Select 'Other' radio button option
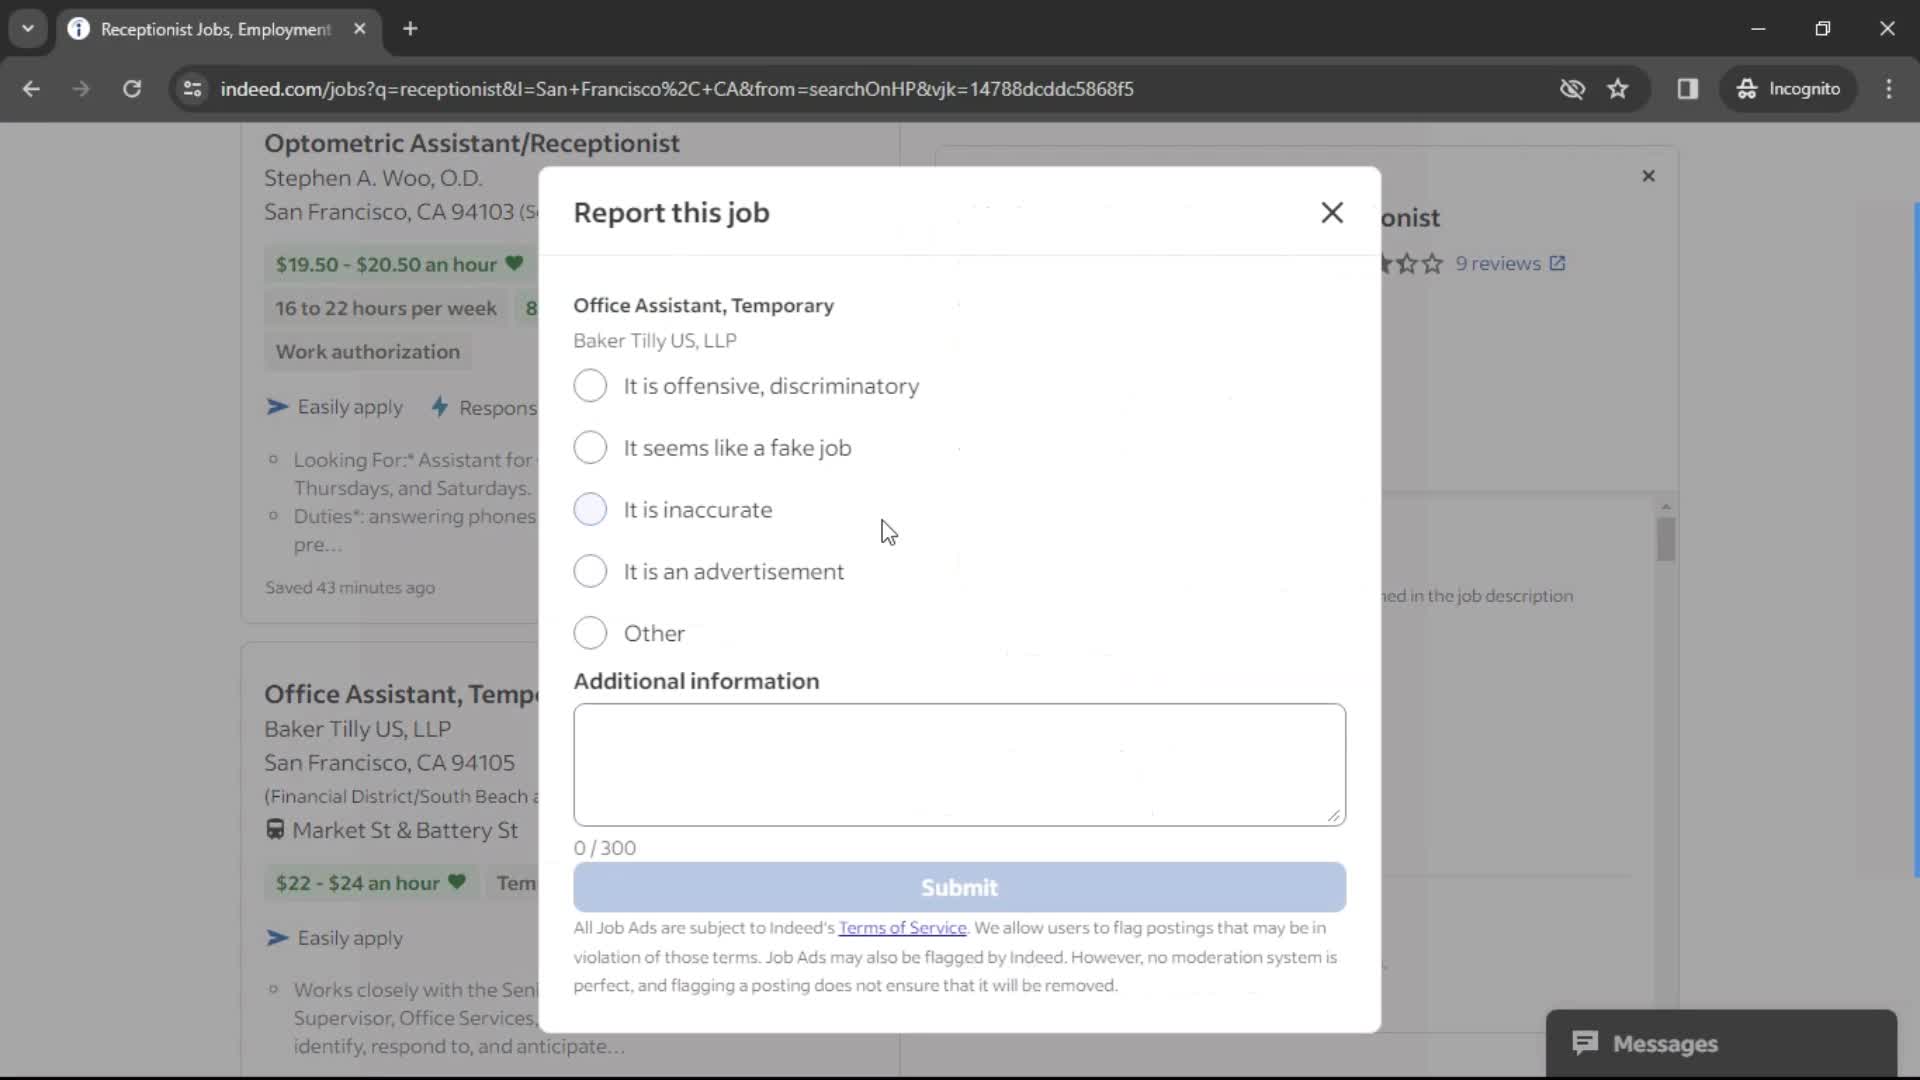 (591, 633)
